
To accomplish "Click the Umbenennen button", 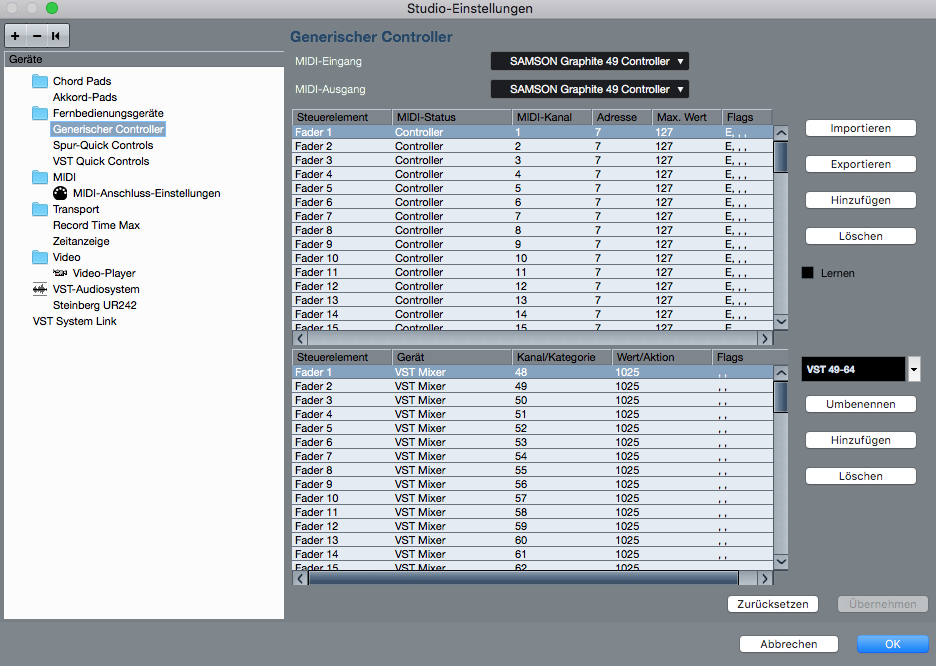I will coord(860,404).
